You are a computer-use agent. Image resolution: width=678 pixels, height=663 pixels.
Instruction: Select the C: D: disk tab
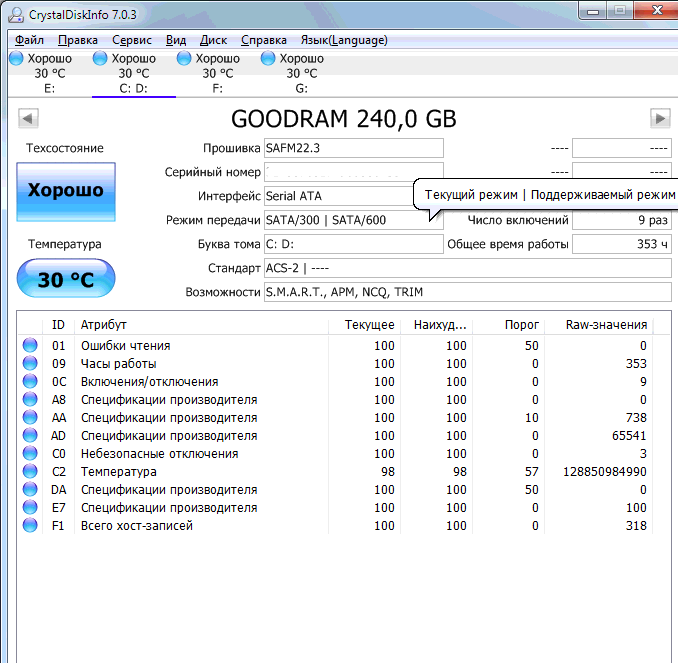click(x=134, y=73)
